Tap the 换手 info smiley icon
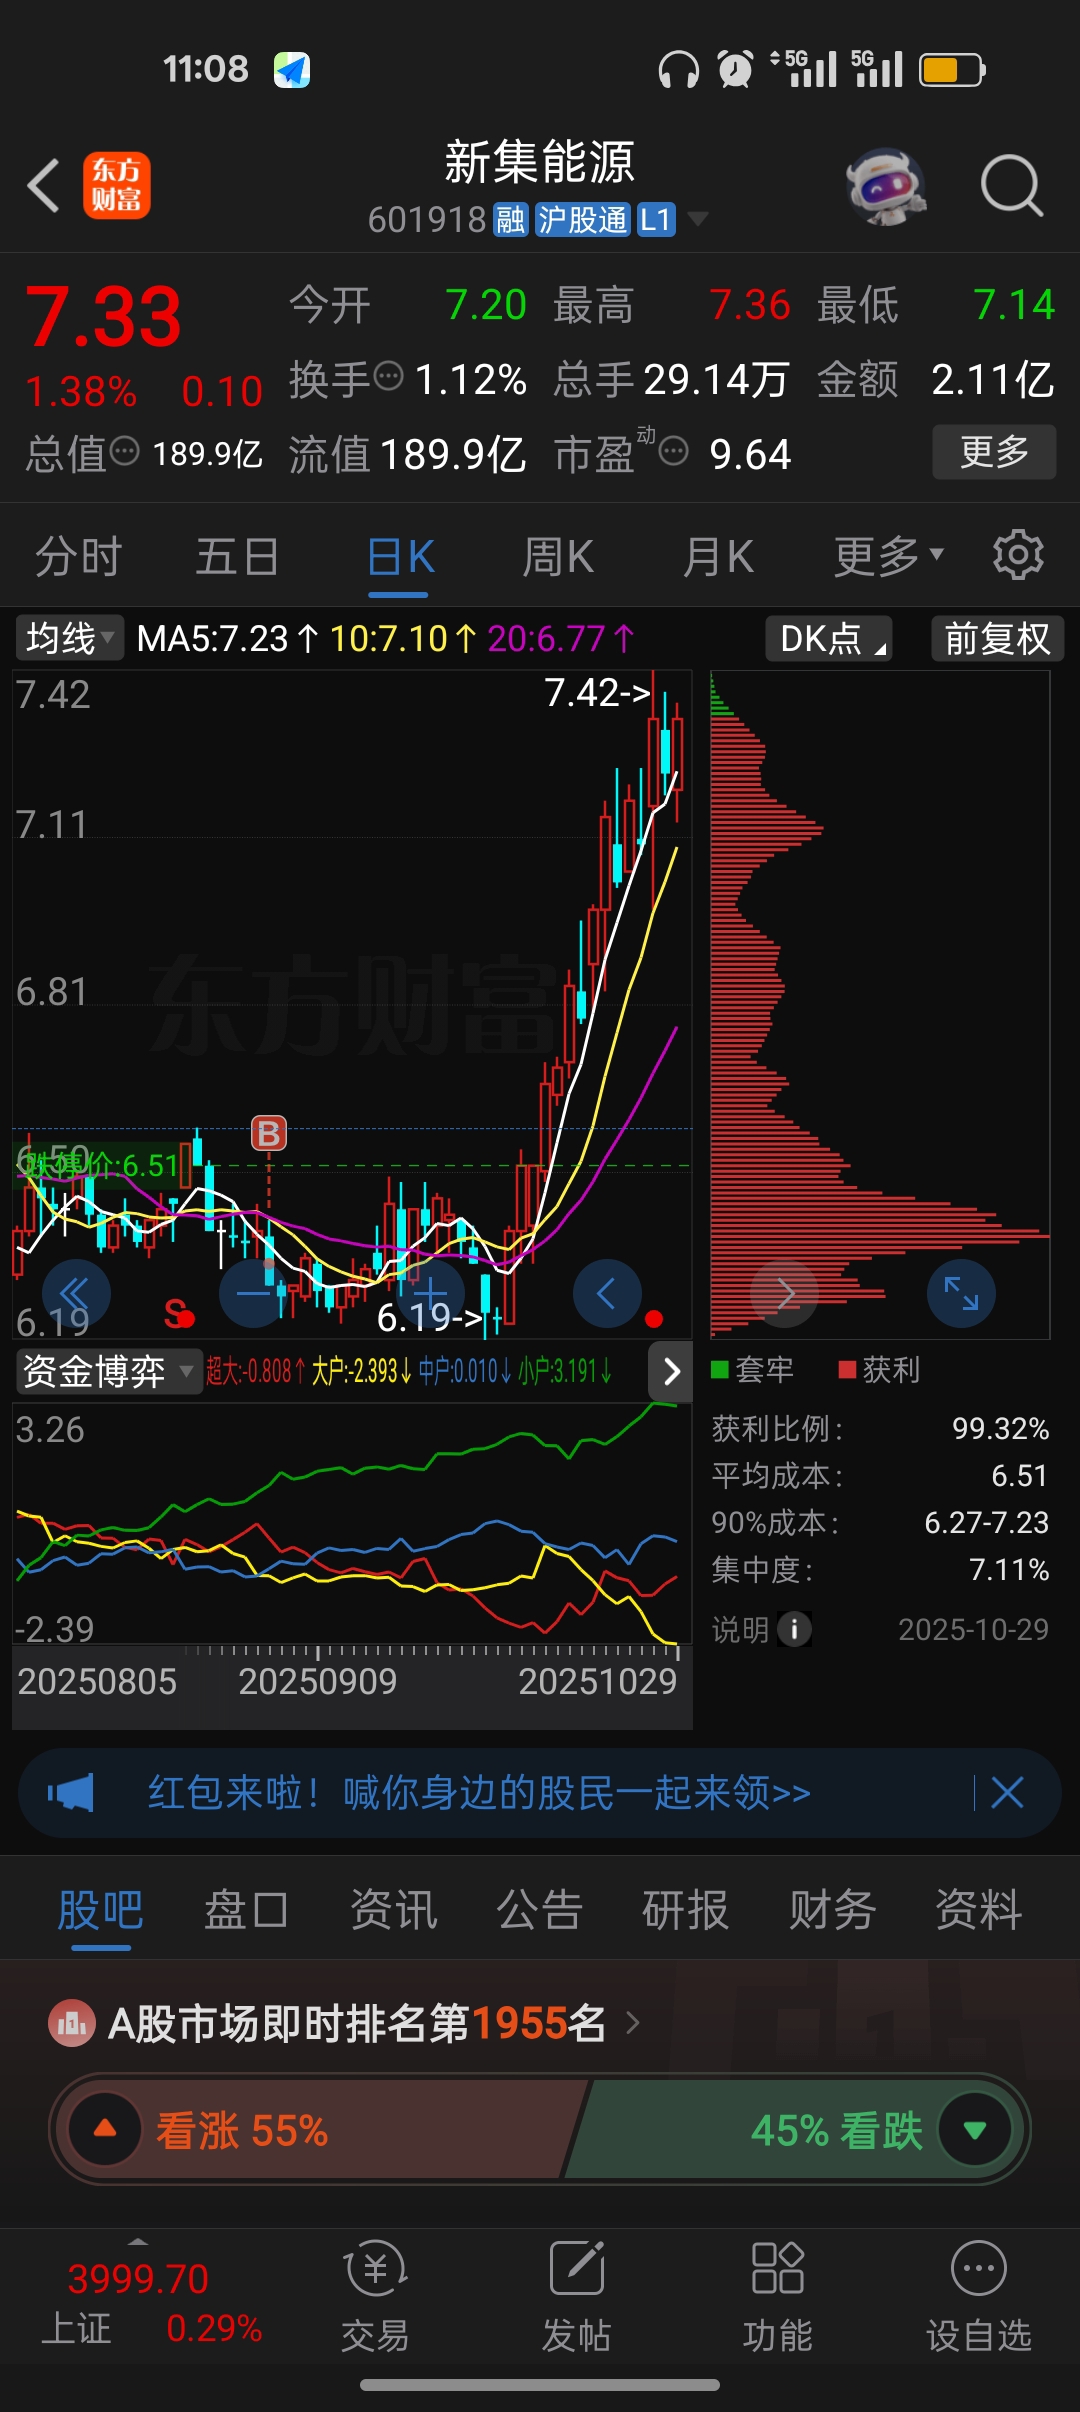Image resolution: width=1080 pixels, height=2412 pixels. point(388,377)
